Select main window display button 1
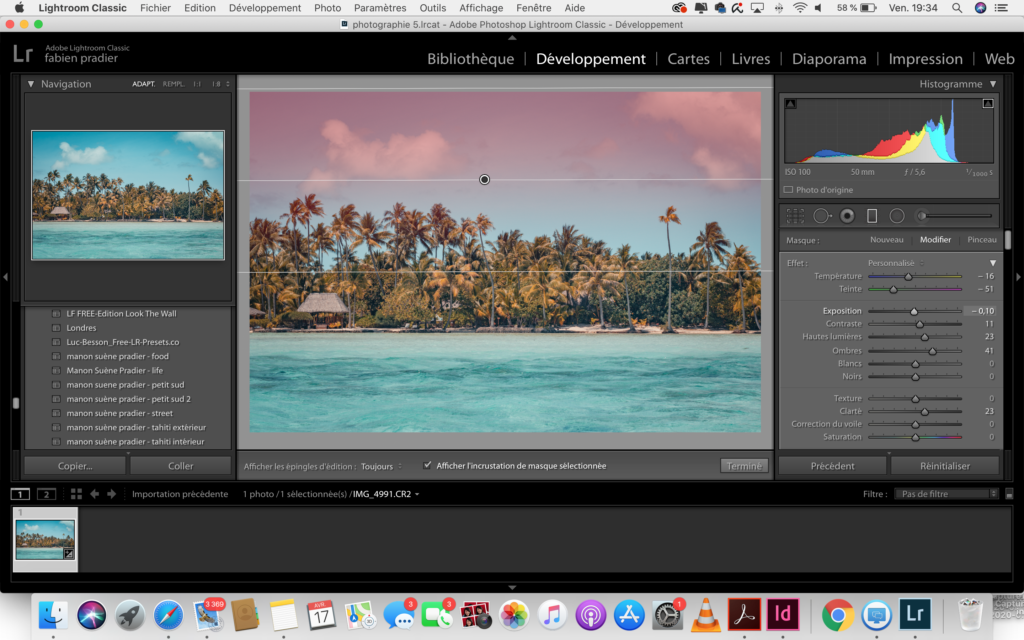Screen dimensions: 1024x640 pyautogui.click(x=20, y=494)
